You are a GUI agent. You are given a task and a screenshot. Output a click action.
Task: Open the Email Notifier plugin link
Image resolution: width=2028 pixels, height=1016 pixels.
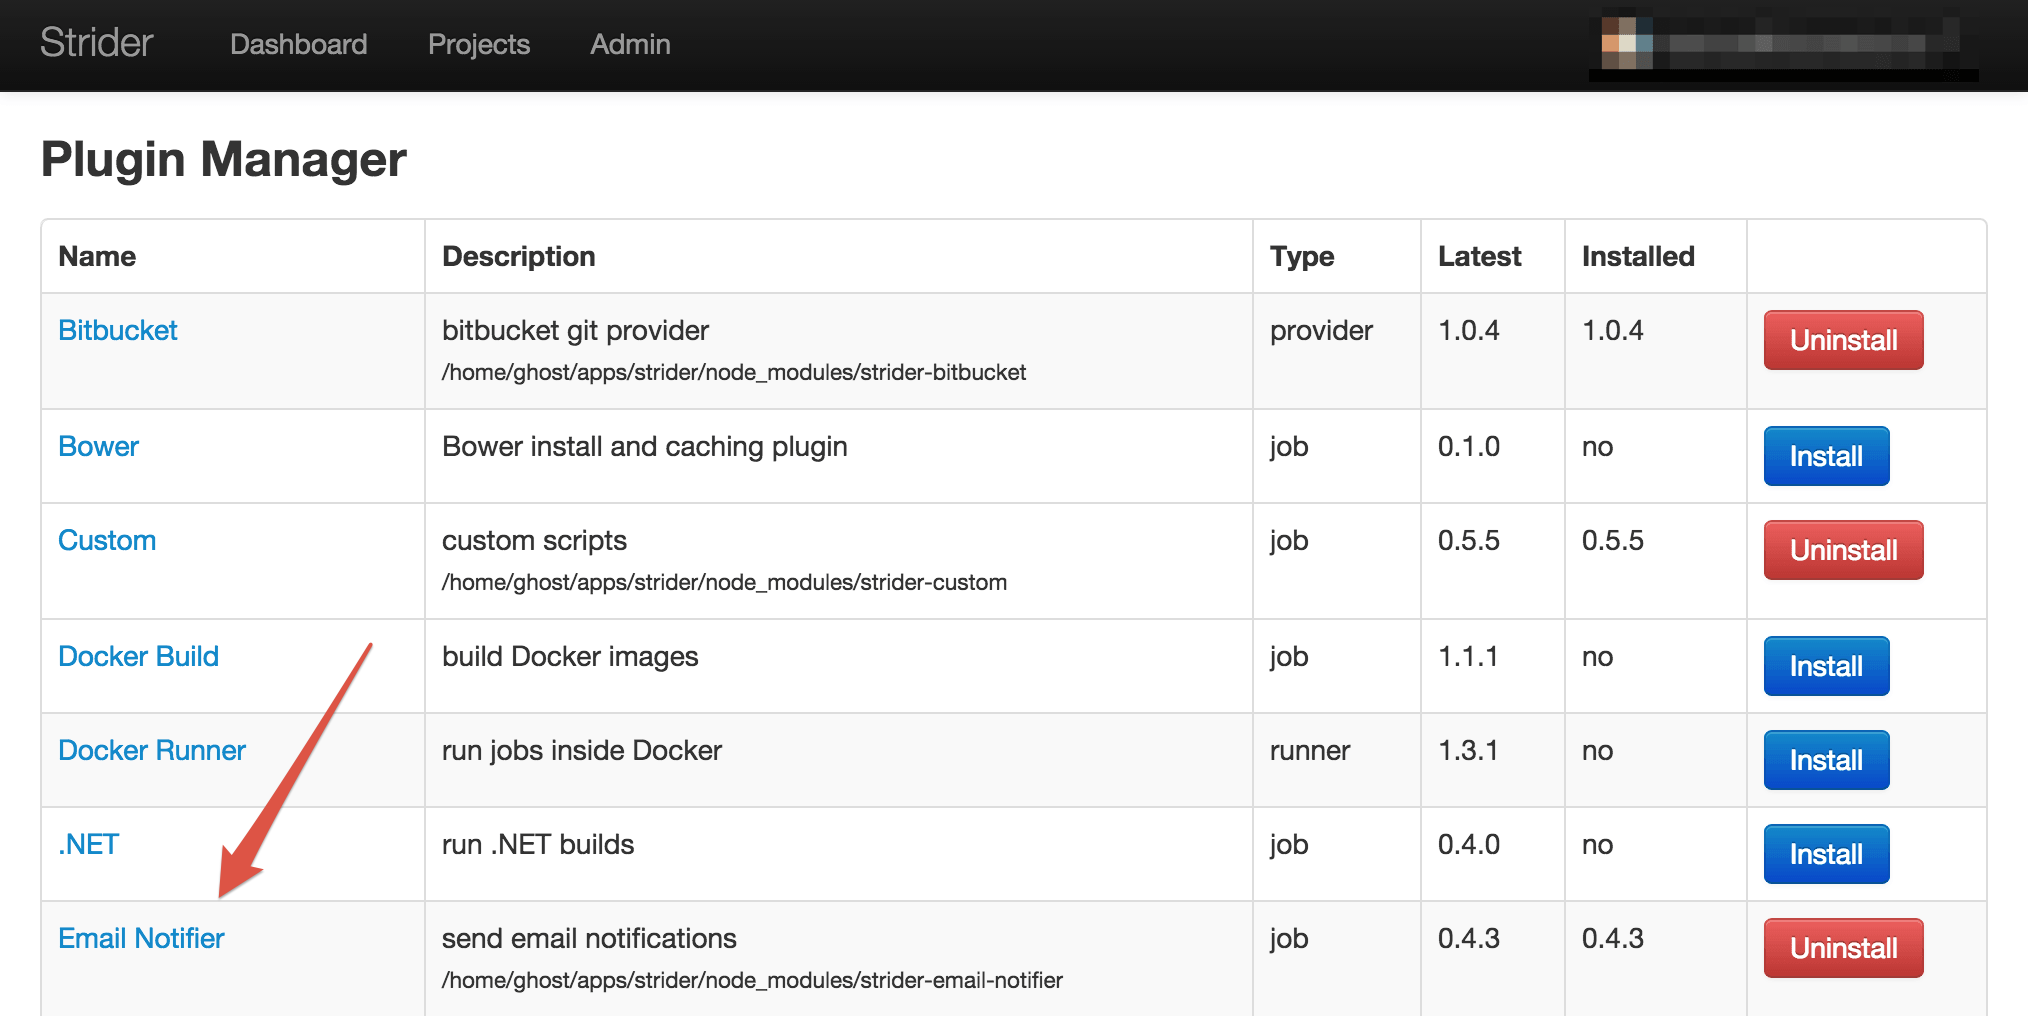pos(141,938)
